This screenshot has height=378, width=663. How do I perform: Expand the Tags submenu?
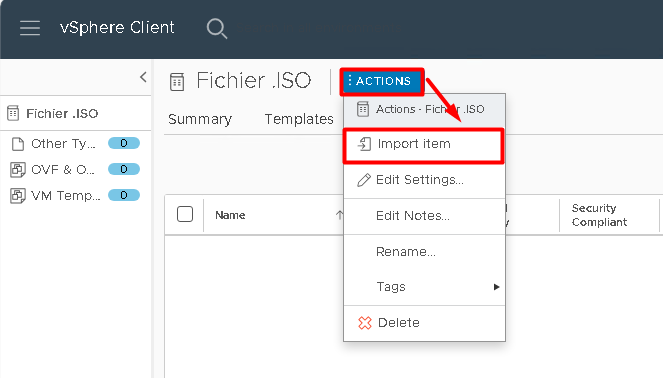(425, 287)
